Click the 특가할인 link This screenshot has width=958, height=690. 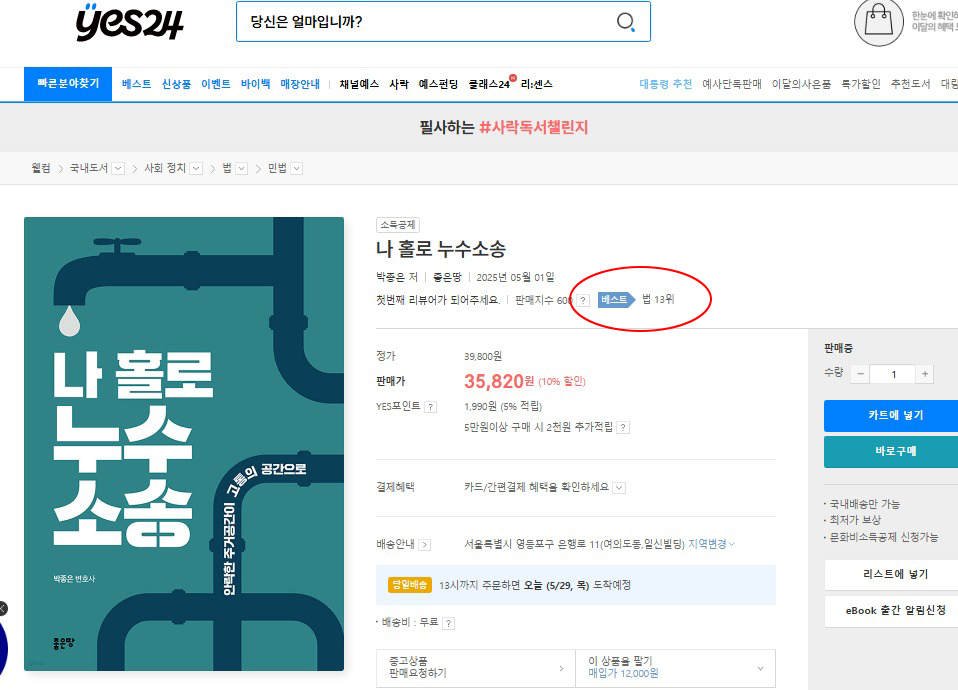point(861,84)
